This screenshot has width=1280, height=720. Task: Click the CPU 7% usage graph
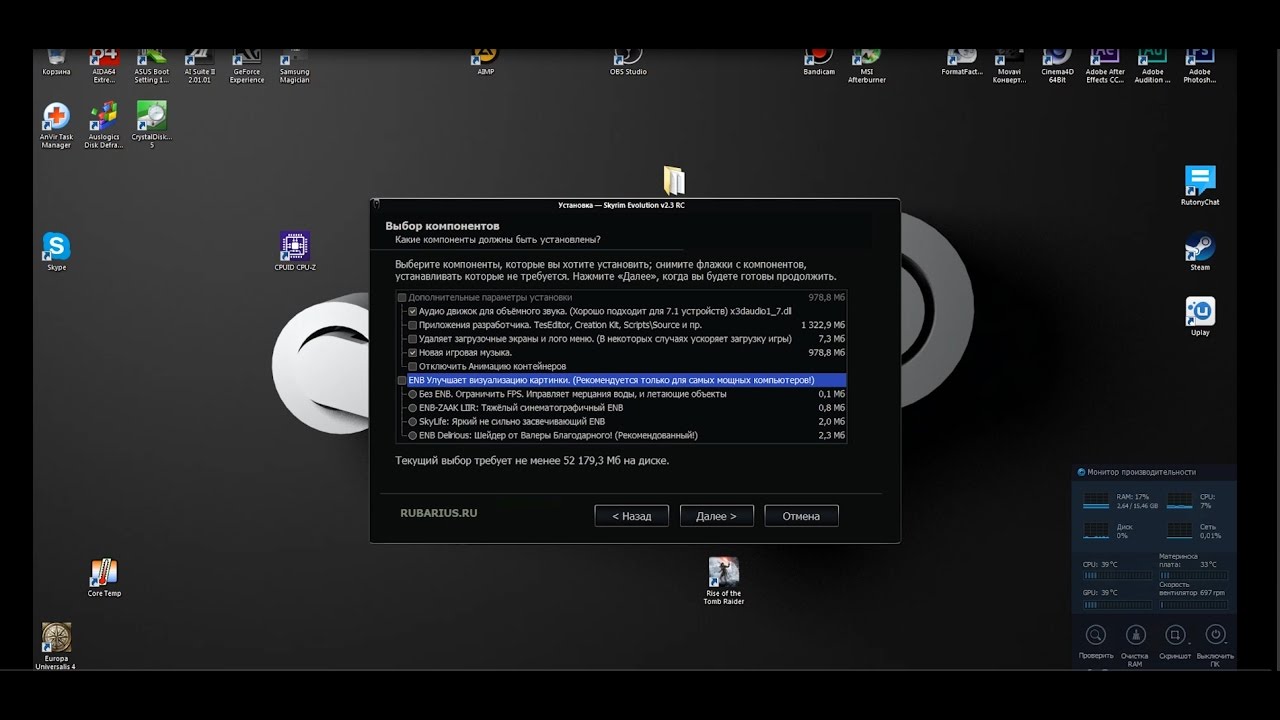tap(1179, 499)
